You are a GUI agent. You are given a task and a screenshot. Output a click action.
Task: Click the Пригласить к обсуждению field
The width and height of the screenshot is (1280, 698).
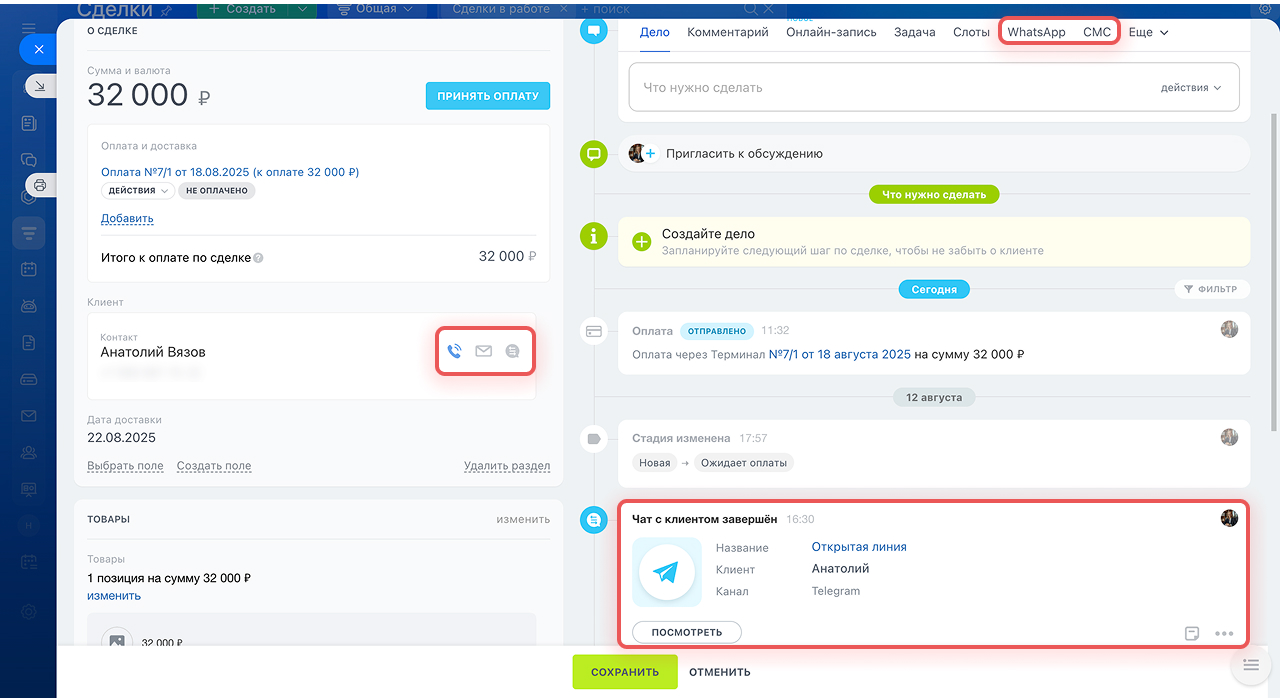click(934, 154)
